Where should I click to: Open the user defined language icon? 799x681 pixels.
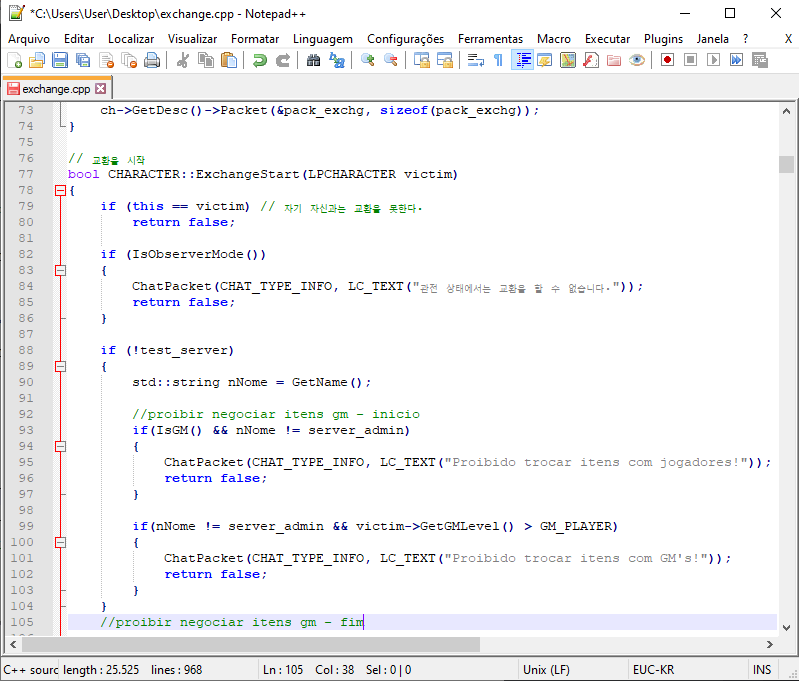[545, 61]
